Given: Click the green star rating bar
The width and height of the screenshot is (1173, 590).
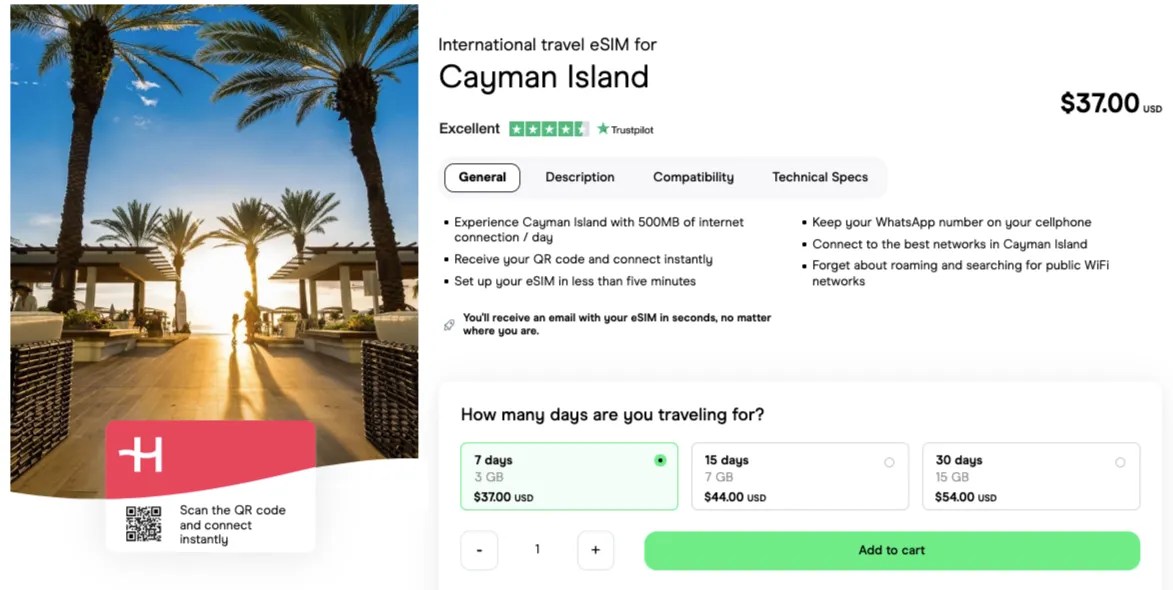Looking at the screenshot, I should 548,128.
